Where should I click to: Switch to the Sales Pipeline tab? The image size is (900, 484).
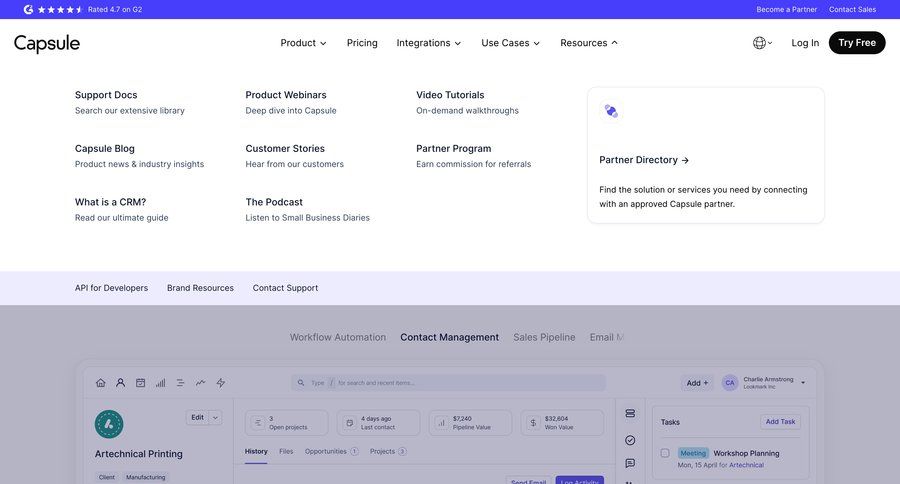pos(544,337)
